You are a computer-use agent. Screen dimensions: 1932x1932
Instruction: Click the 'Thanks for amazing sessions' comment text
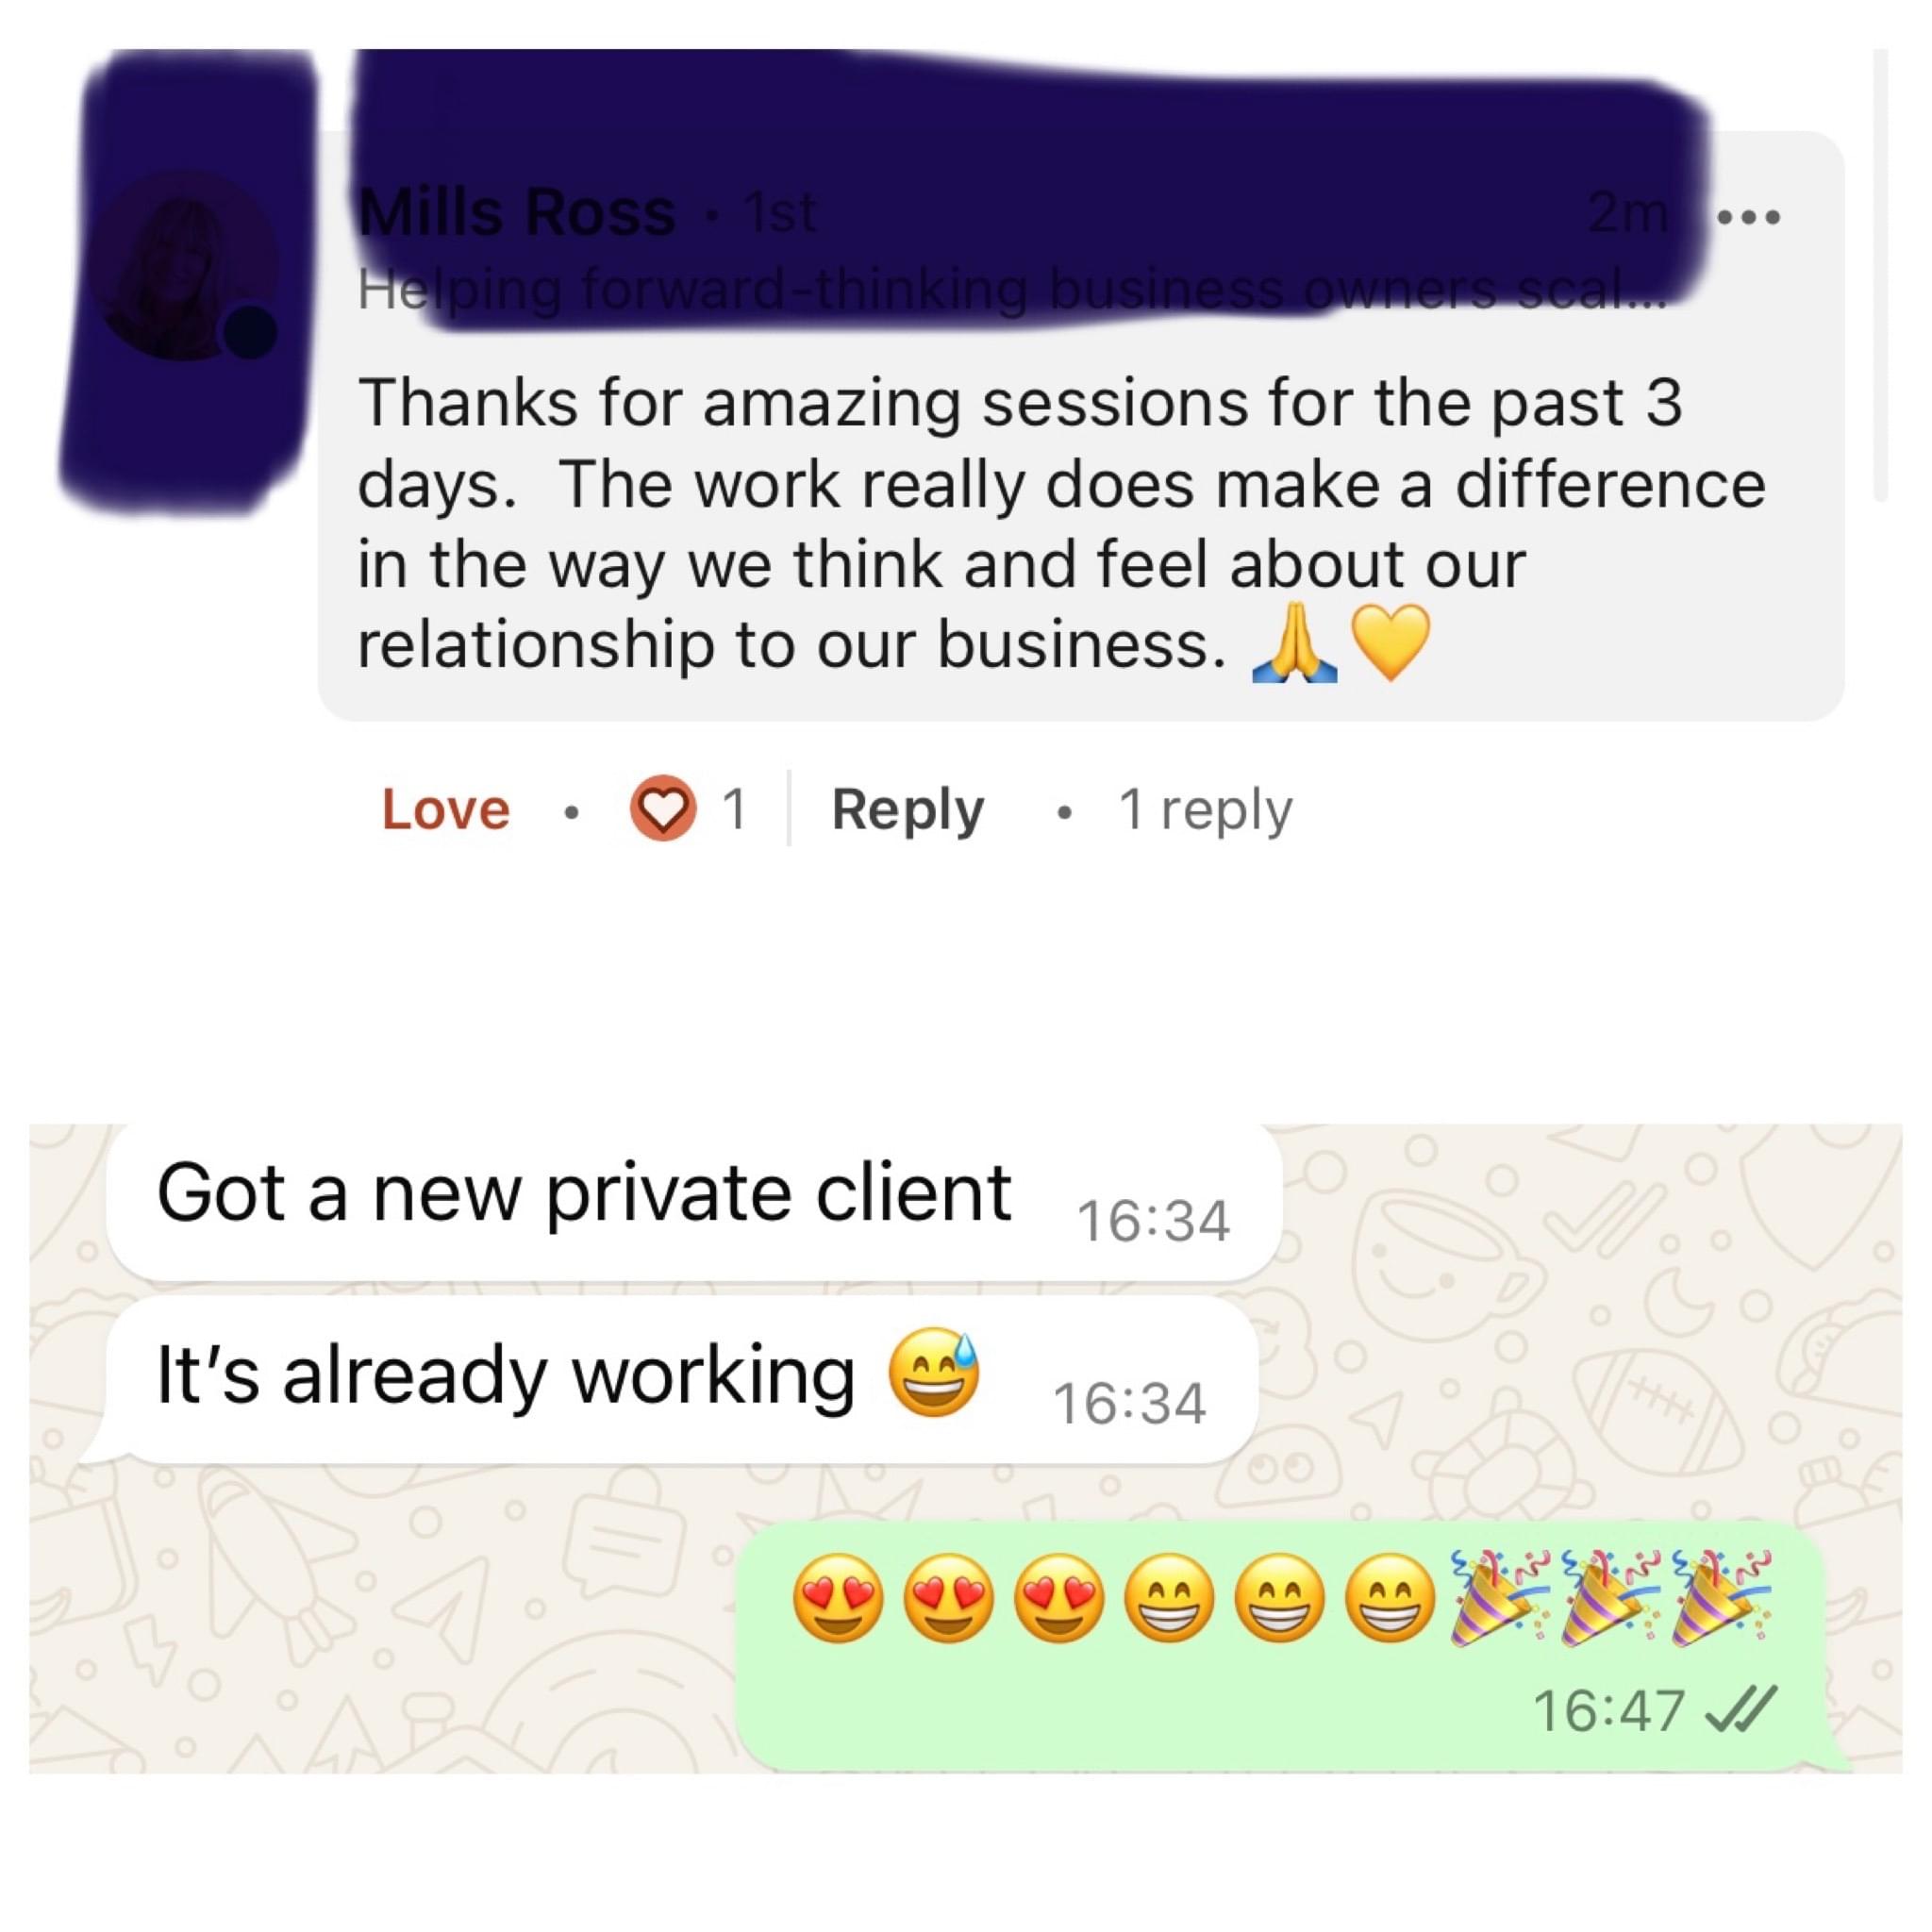pyautogui.click(x=1062, y=523)
